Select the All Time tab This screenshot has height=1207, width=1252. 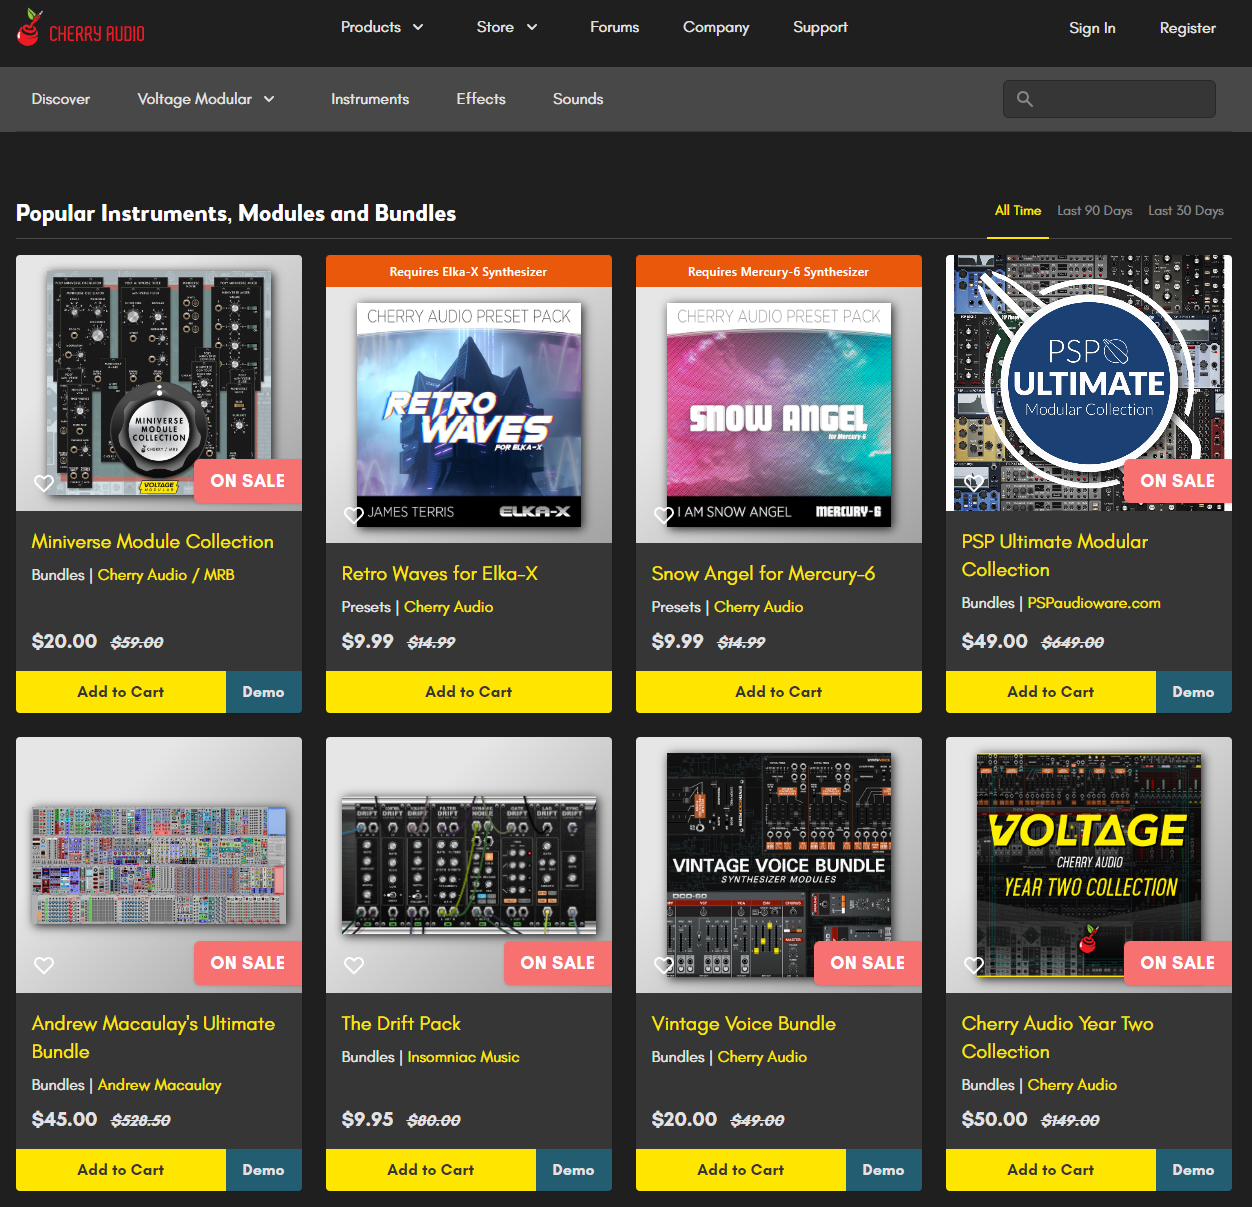point(1018,211)
